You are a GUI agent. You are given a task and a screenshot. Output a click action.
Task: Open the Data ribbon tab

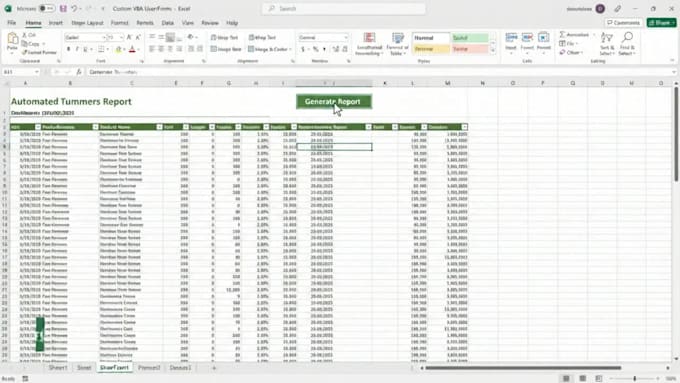pyautogui.click(x=167, y=23)
